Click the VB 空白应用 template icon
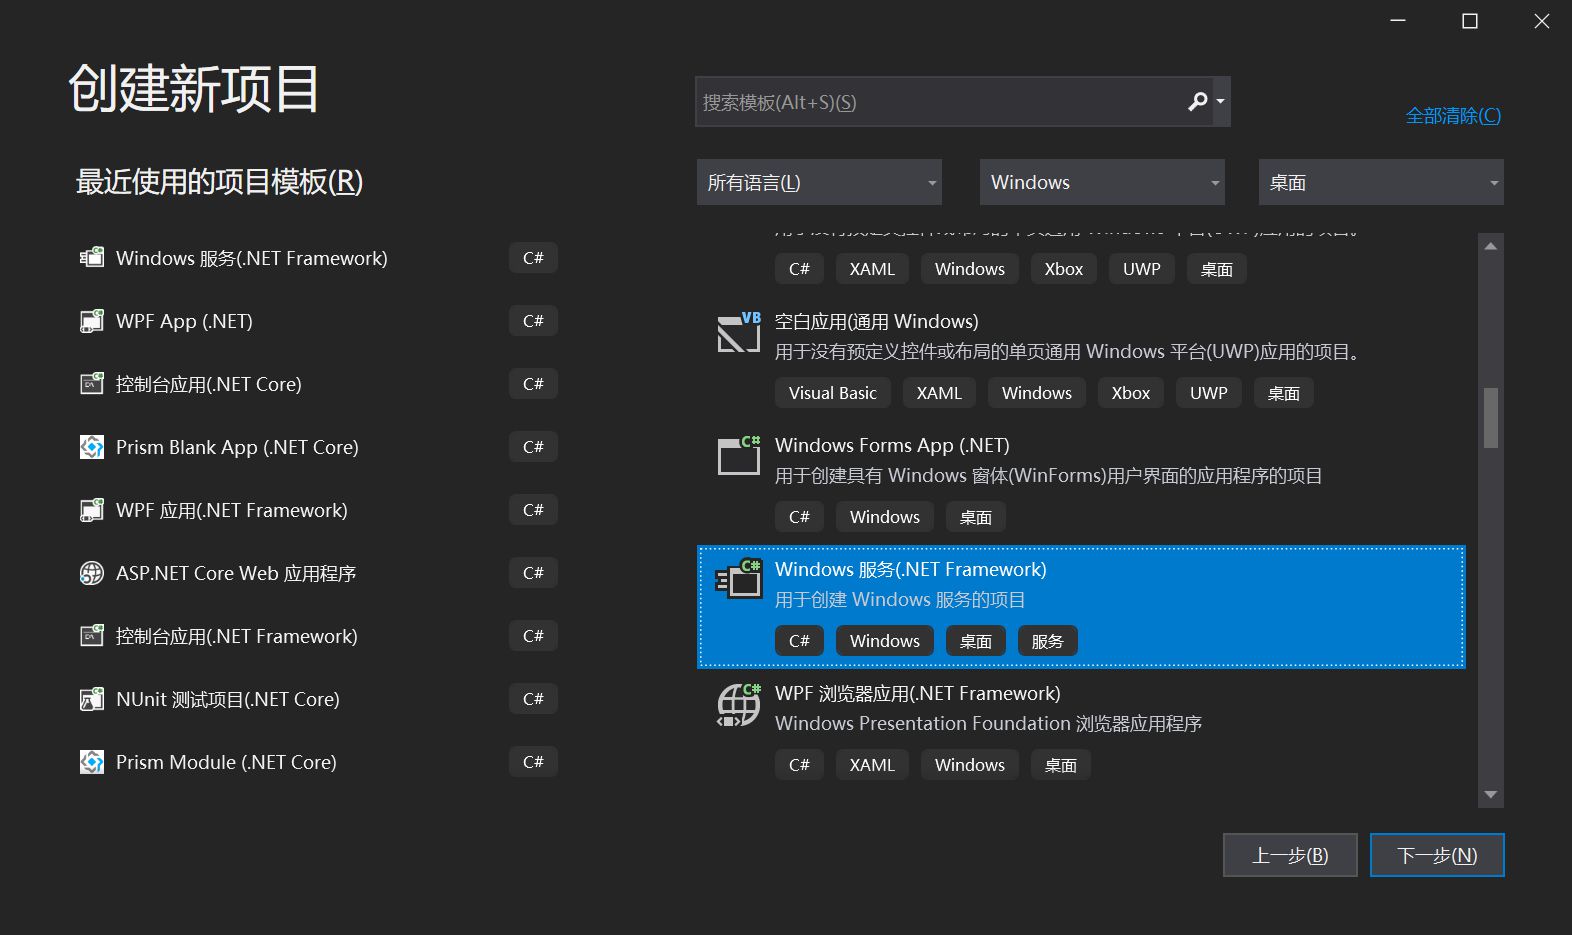Screen dimensions: 1572x935 [x=739, y=333]
